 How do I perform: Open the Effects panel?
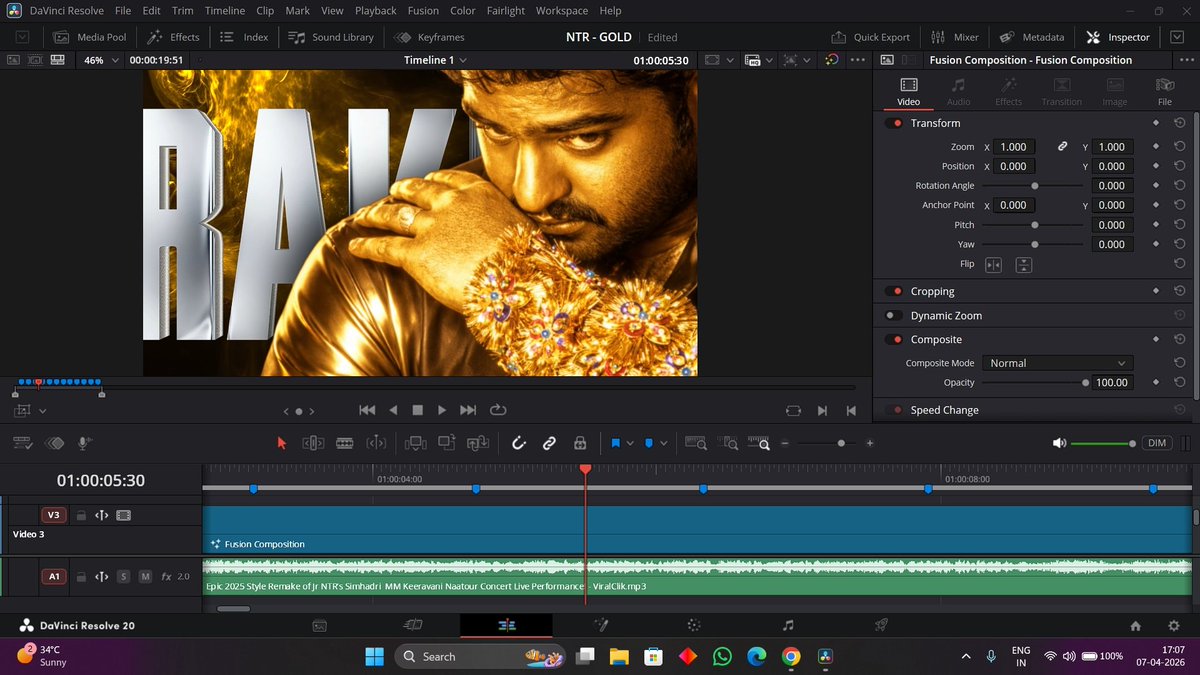(x=173, y=37)
